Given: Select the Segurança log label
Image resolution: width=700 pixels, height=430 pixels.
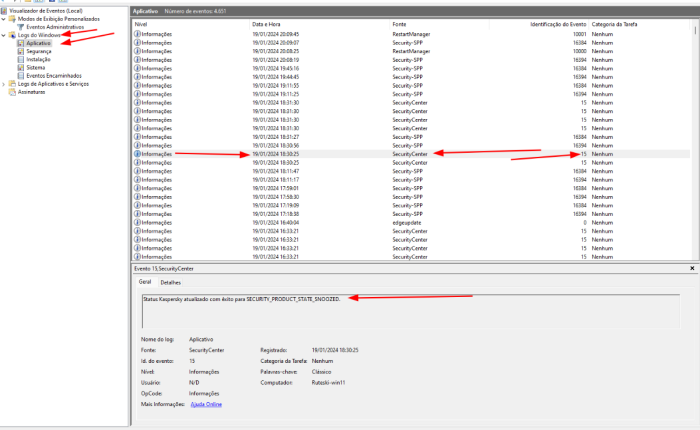Looking at the screenshot, I should click(x=38, y=51).
